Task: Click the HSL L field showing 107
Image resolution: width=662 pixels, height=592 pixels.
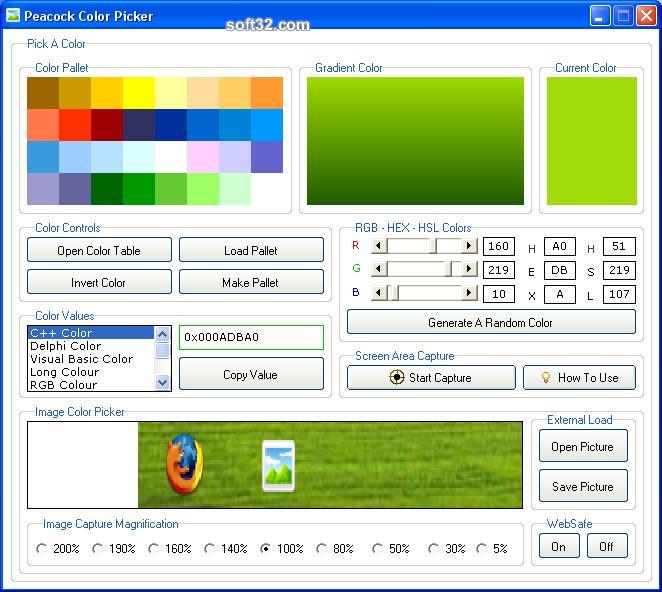Action: (619, 293)
